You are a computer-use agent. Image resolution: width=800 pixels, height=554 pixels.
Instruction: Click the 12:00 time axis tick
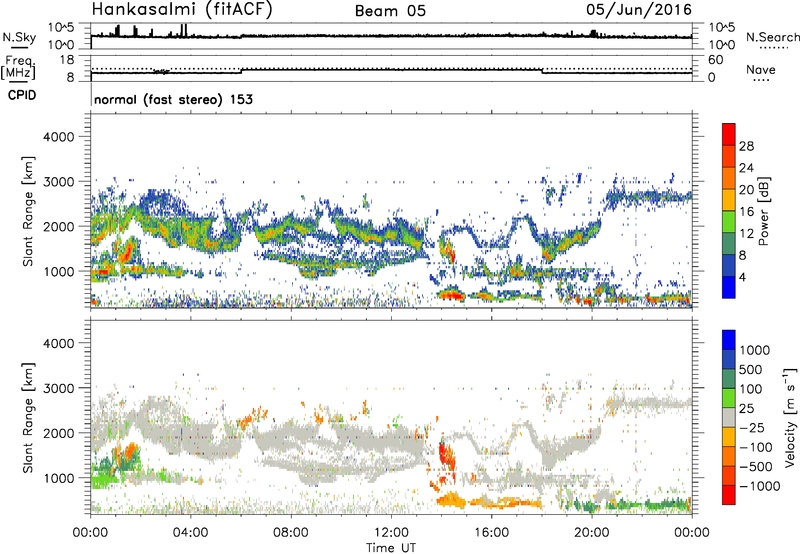(391, 533)
